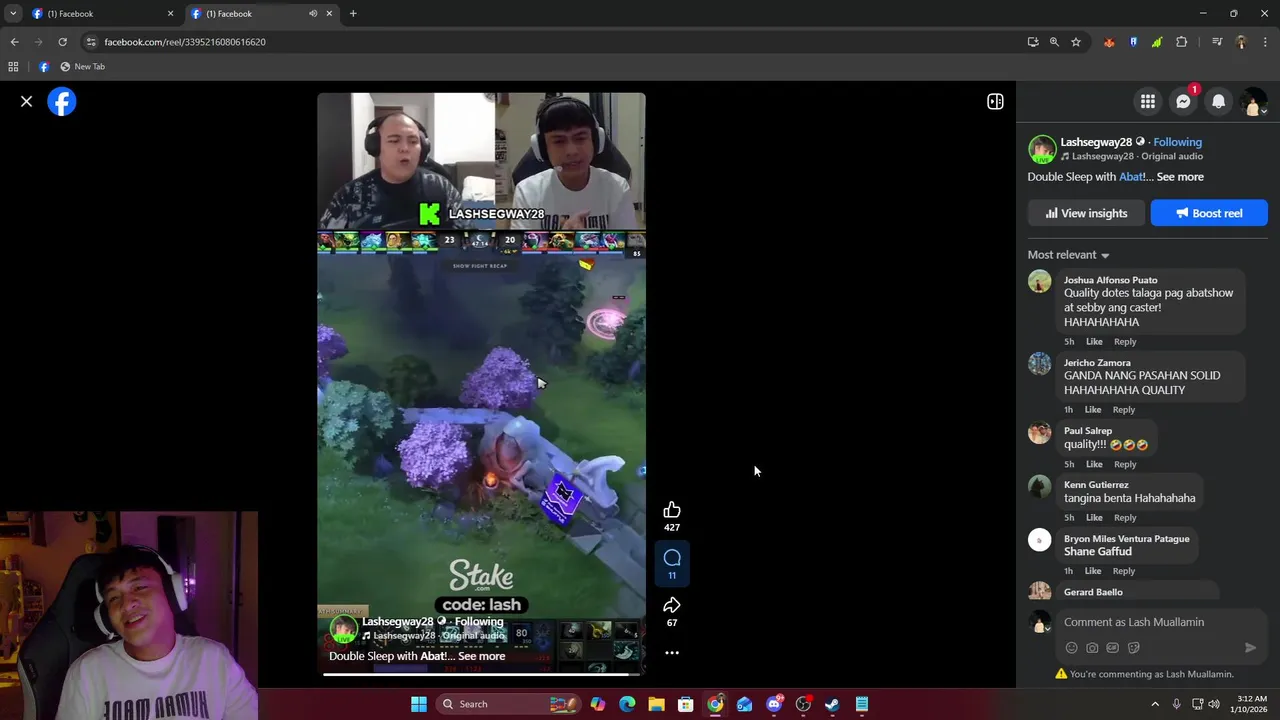Like Jericho Zamora's comment
Image resolution: width=1280 pixels, height=720 pixels.
(1093, 410)
